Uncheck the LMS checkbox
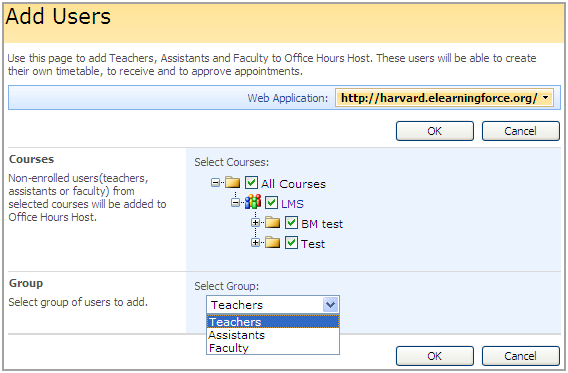This screenshot has height=373, width=568. (271, 202)
